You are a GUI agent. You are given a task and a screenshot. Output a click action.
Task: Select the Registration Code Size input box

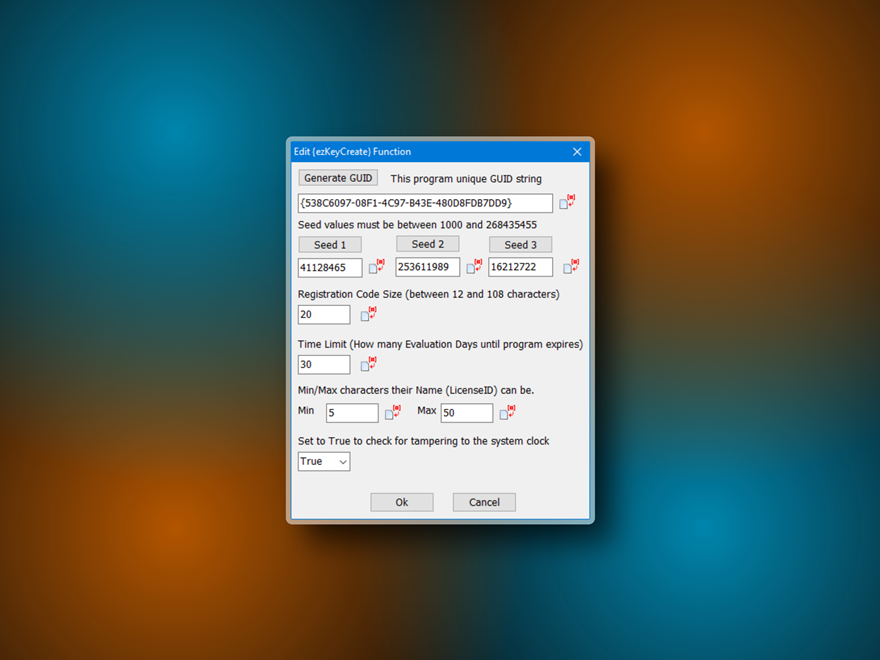point(324,314)
